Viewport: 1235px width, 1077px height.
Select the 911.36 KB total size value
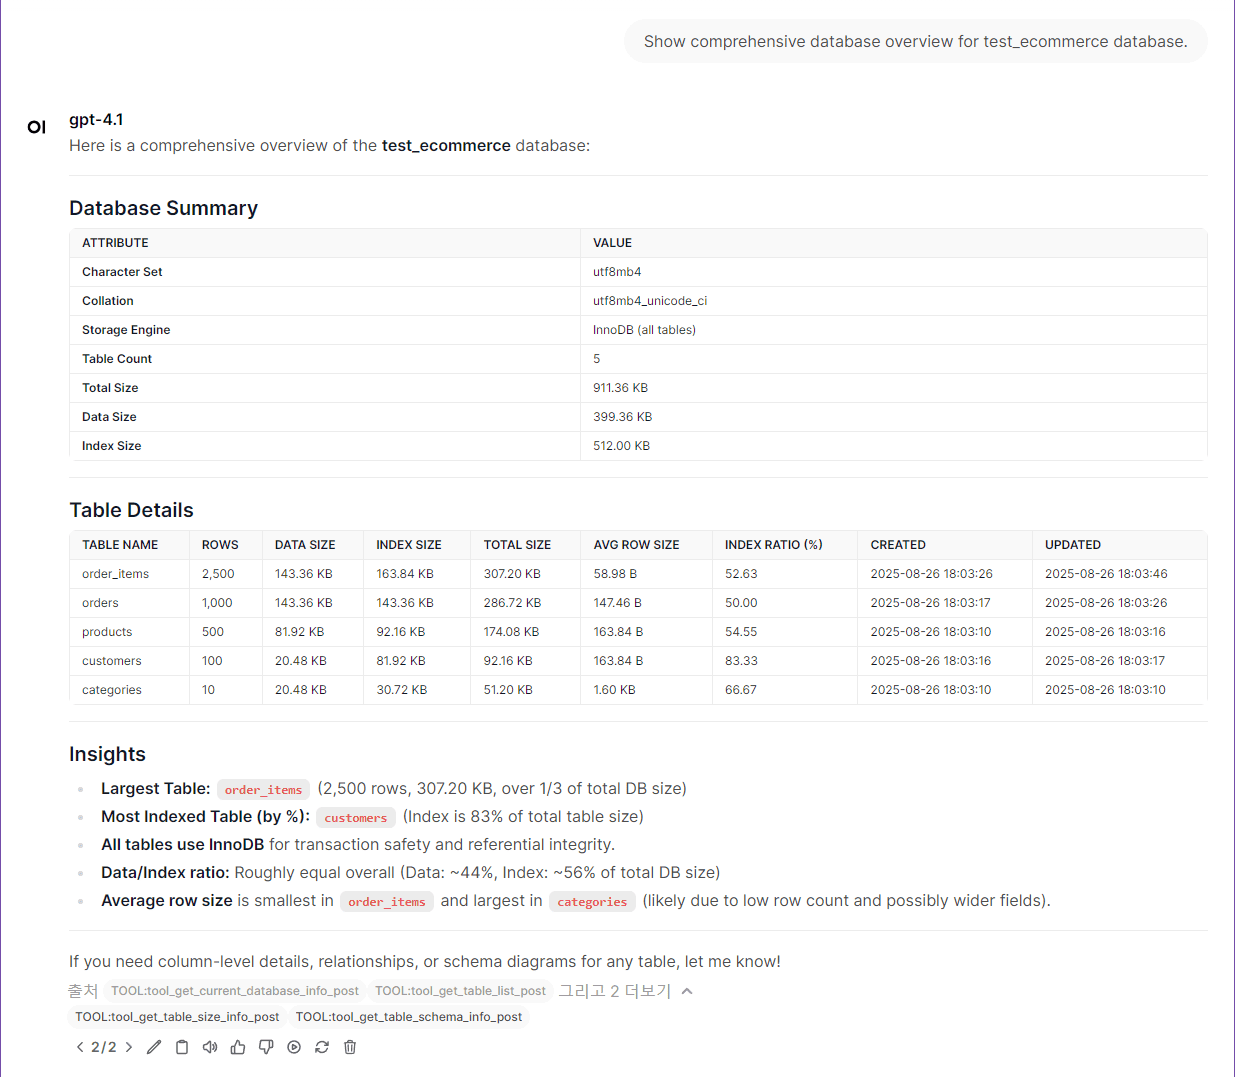[620, 388]
